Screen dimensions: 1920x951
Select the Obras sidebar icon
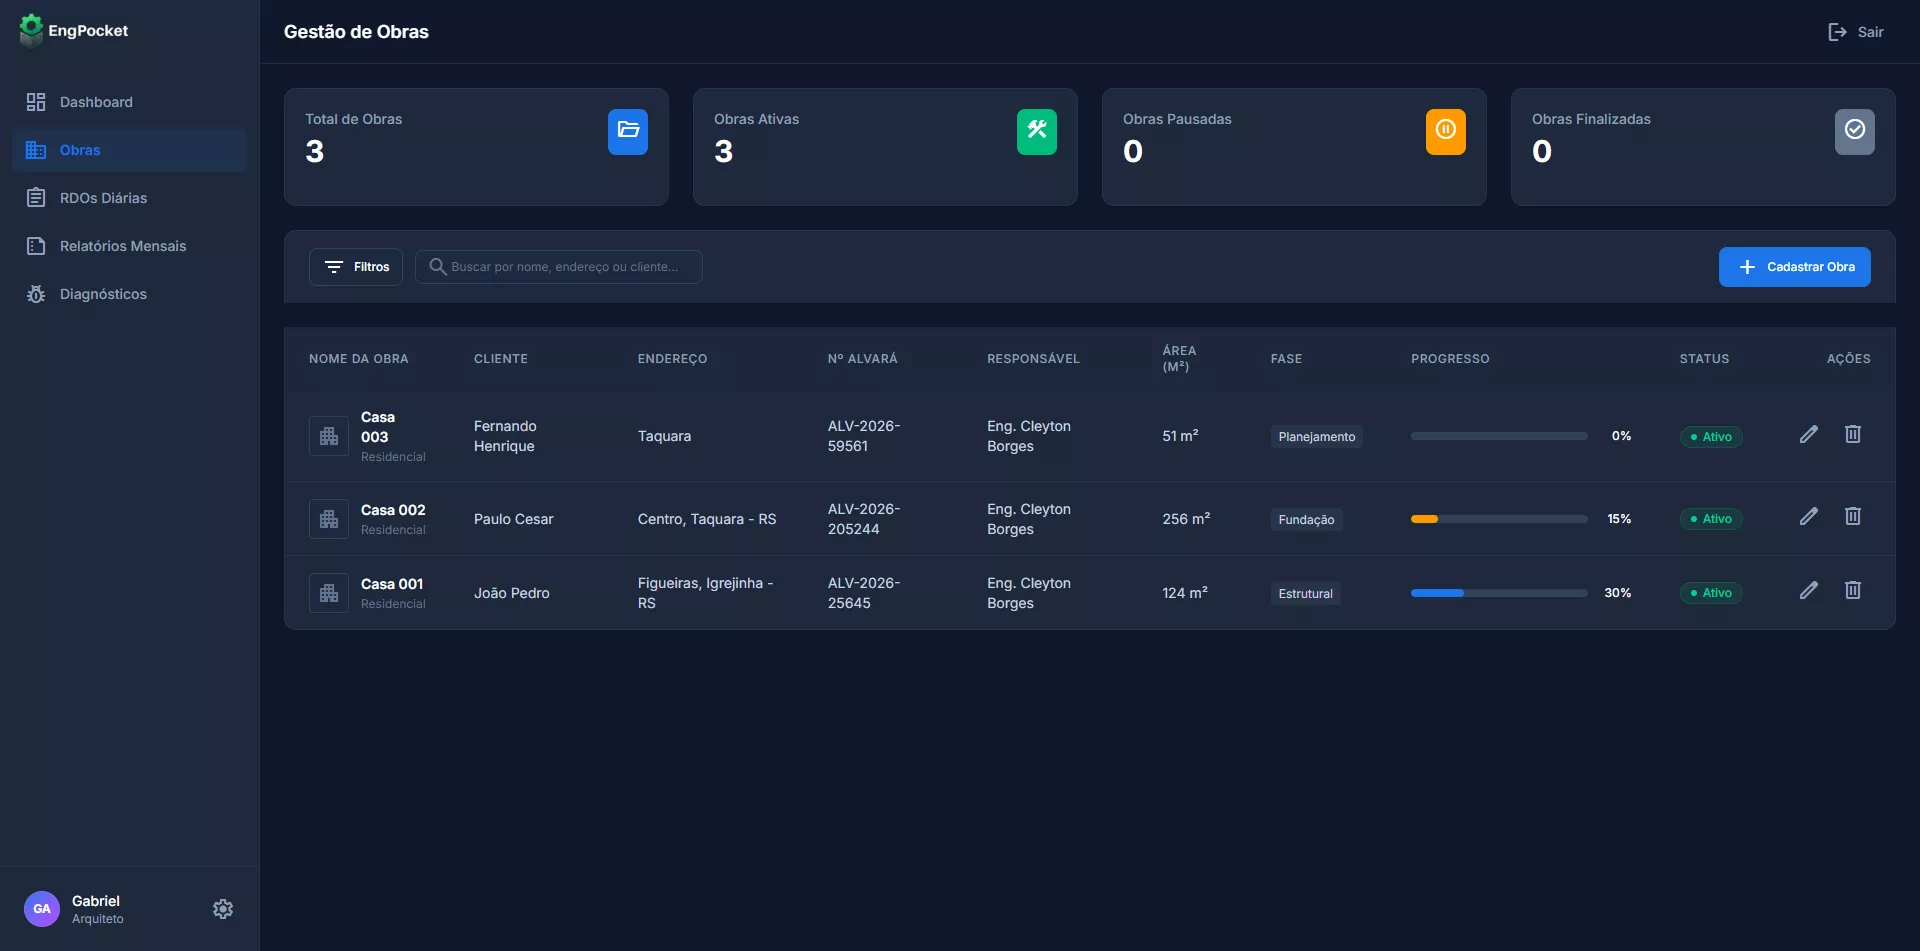[36, 150]
